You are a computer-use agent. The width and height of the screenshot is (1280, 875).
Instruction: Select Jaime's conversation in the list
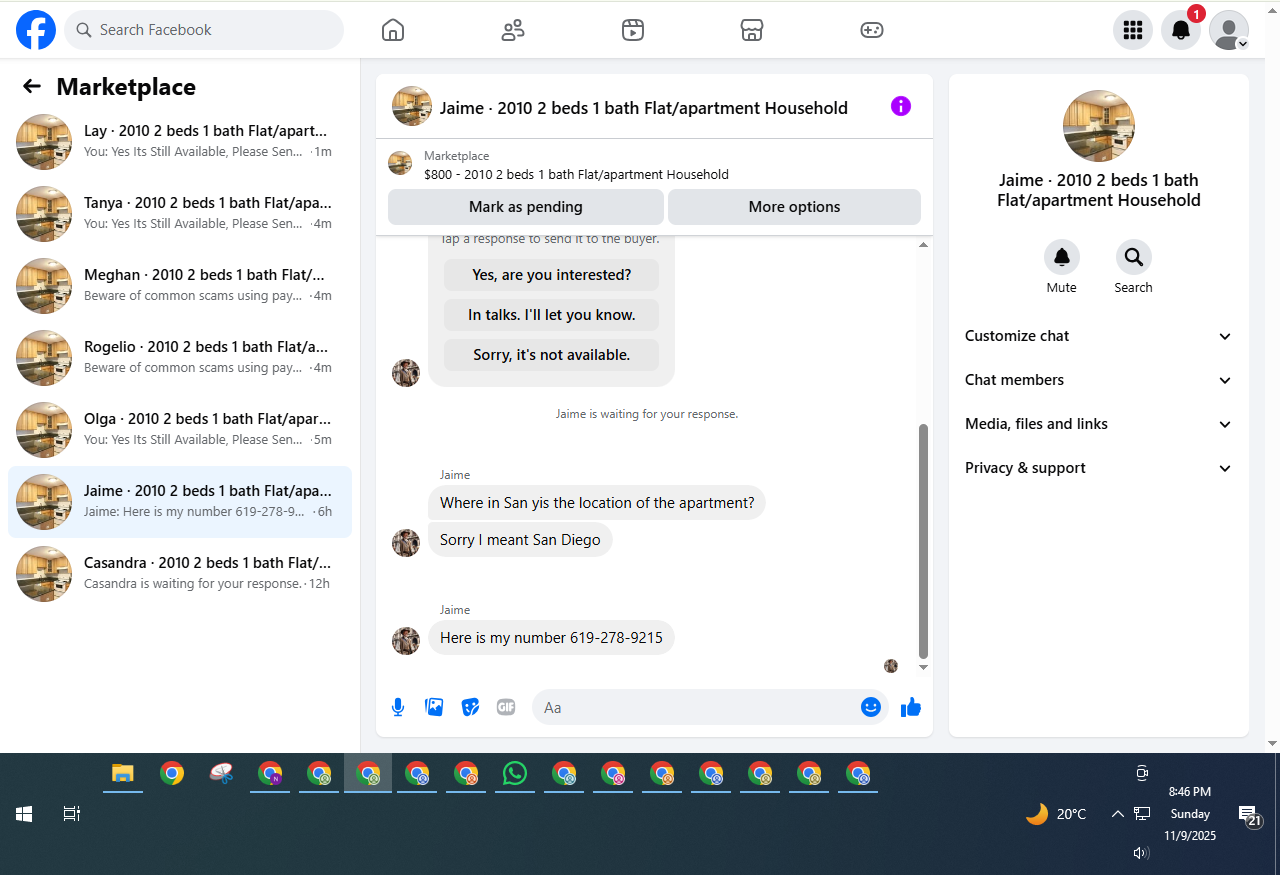tap(180, 502)
